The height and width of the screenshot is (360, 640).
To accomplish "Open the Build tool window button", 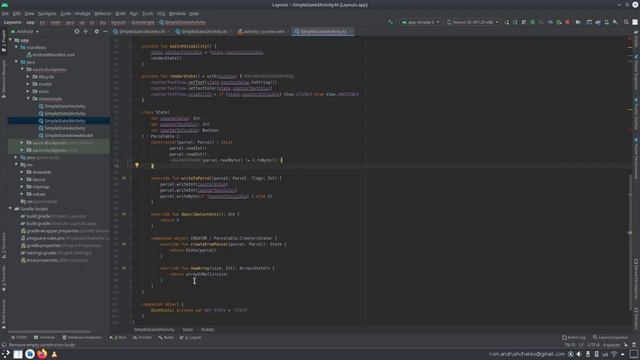I will pos(166,338).
